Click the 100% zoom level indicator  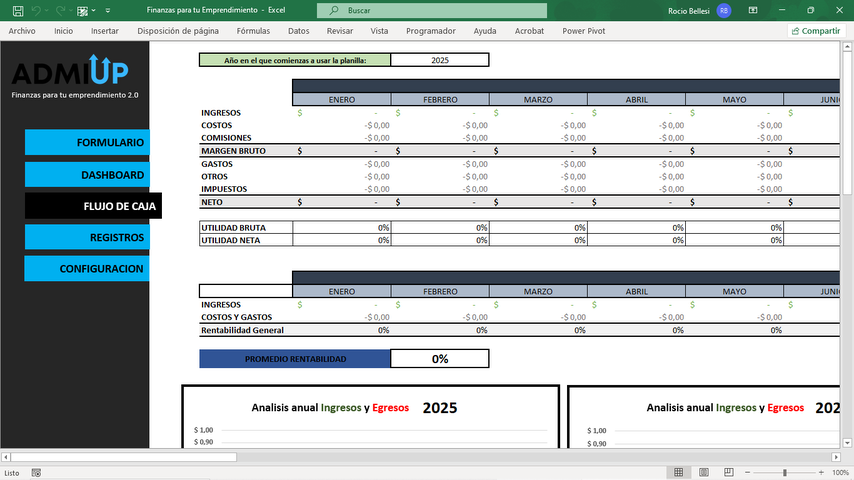[840, 473]
